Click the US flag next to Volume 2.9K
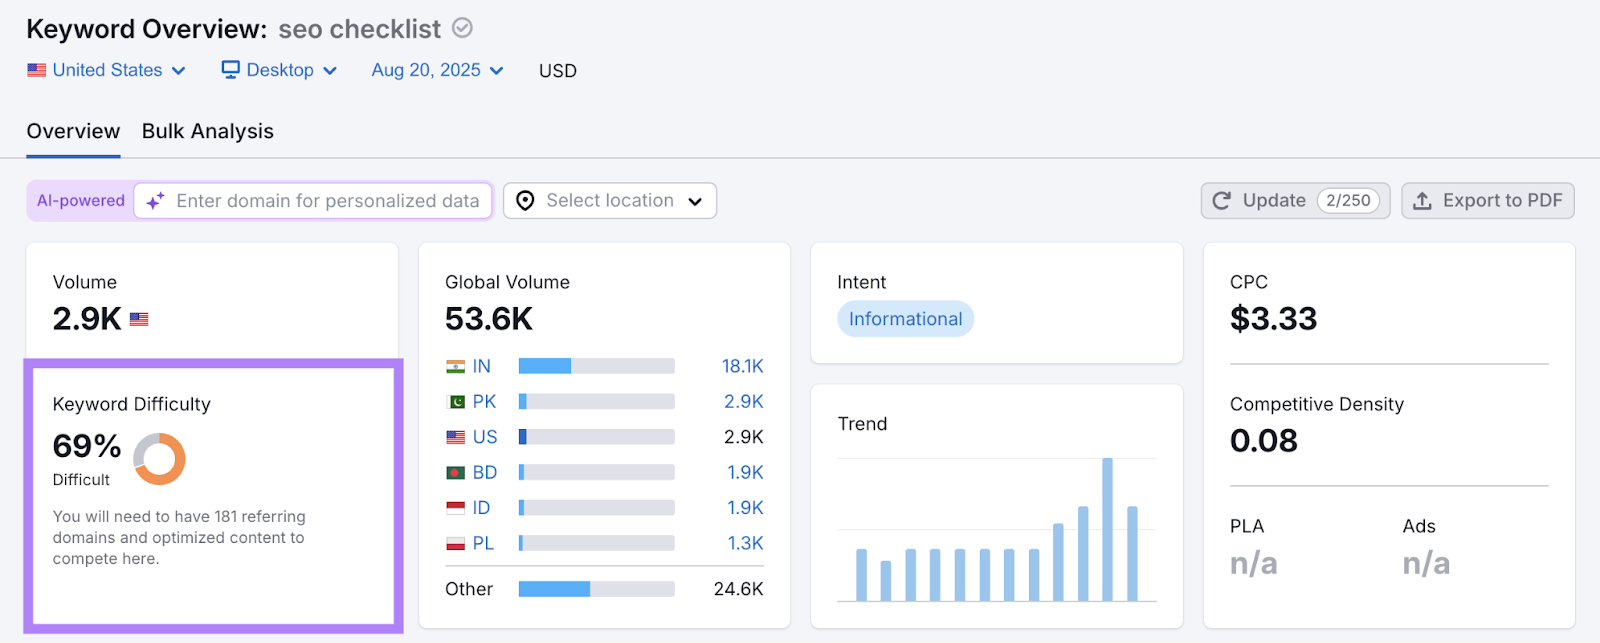 [139, 320]
